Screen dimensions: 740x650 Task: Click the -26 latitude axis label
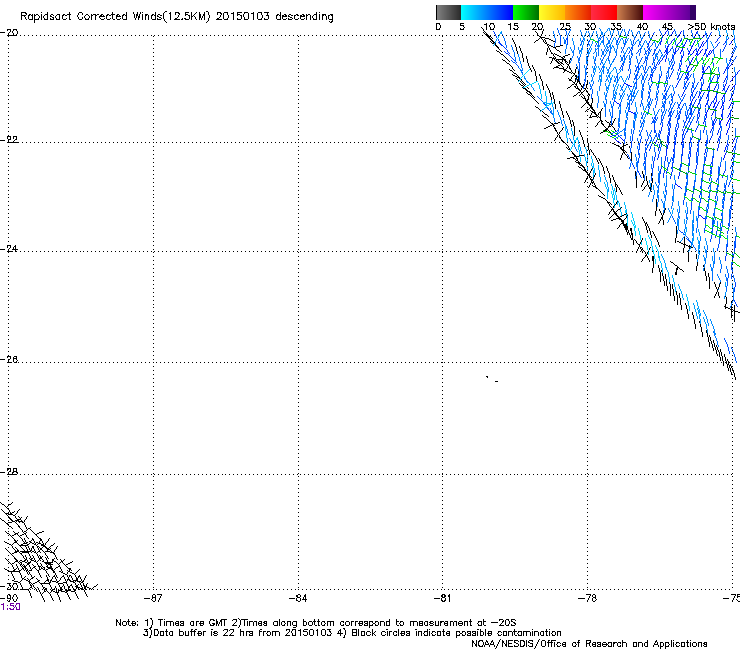click(9, 360)
